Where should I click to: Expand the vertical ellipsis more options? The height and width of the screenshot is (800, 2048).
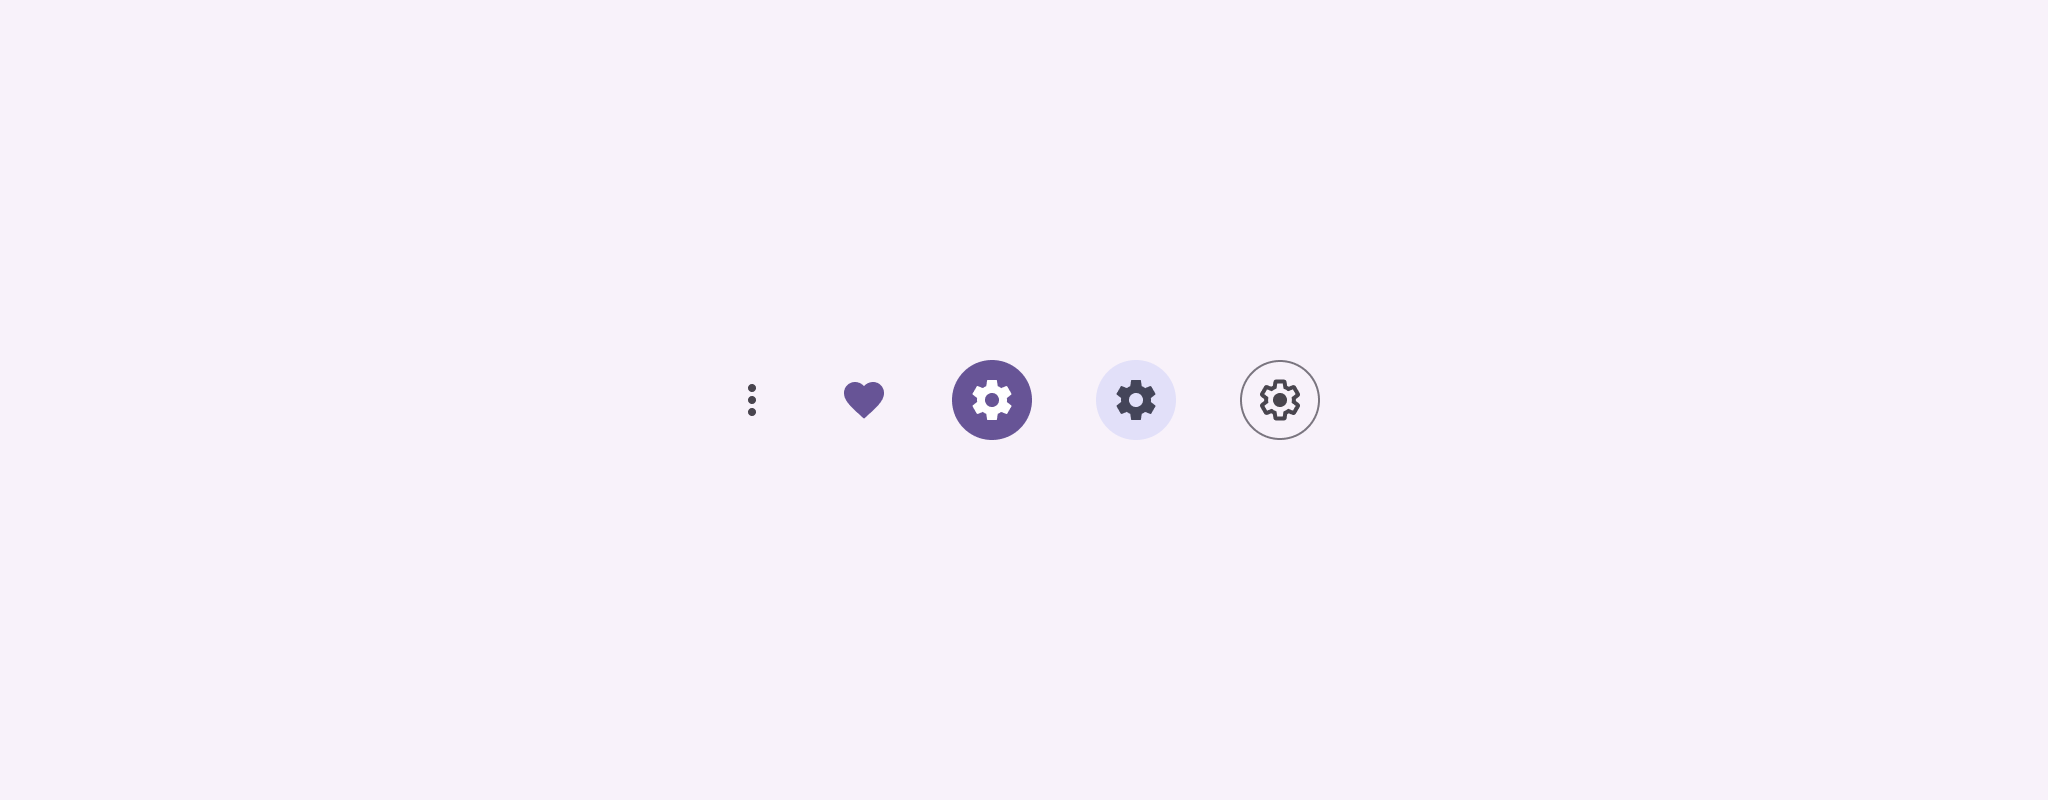click(752, 400)
